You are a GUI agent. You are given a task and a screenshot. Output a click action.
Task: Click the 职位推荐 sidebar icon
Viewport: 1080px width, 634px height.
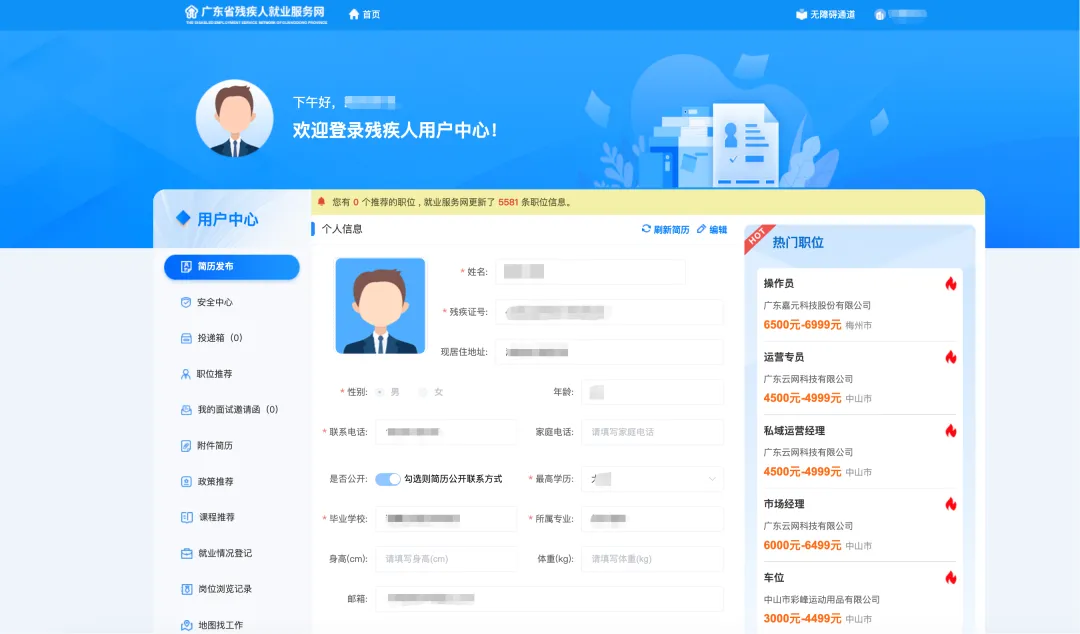pyautogui.click(x=185, y=374)
